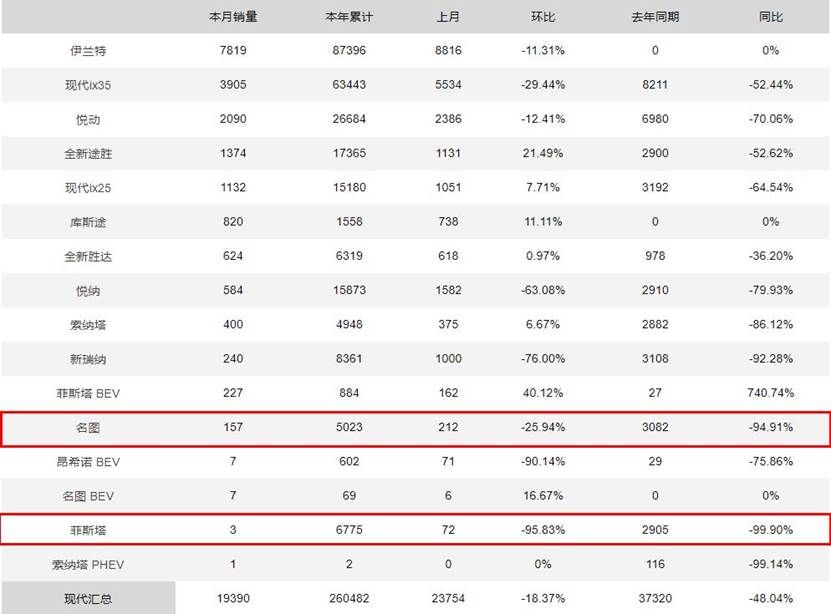831x614 pixels.
Task: Click the 740.74% year-over-year value
Action: [771, 393]
